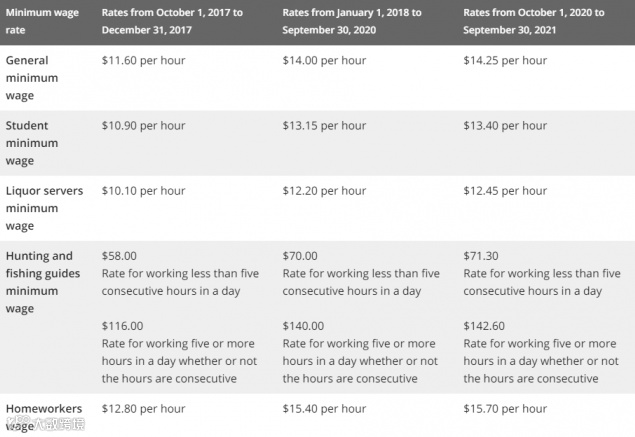Click the $140.00 hunting guide rate
The height and width of the screenshot is (437, 635).
(x=303, y=326)
